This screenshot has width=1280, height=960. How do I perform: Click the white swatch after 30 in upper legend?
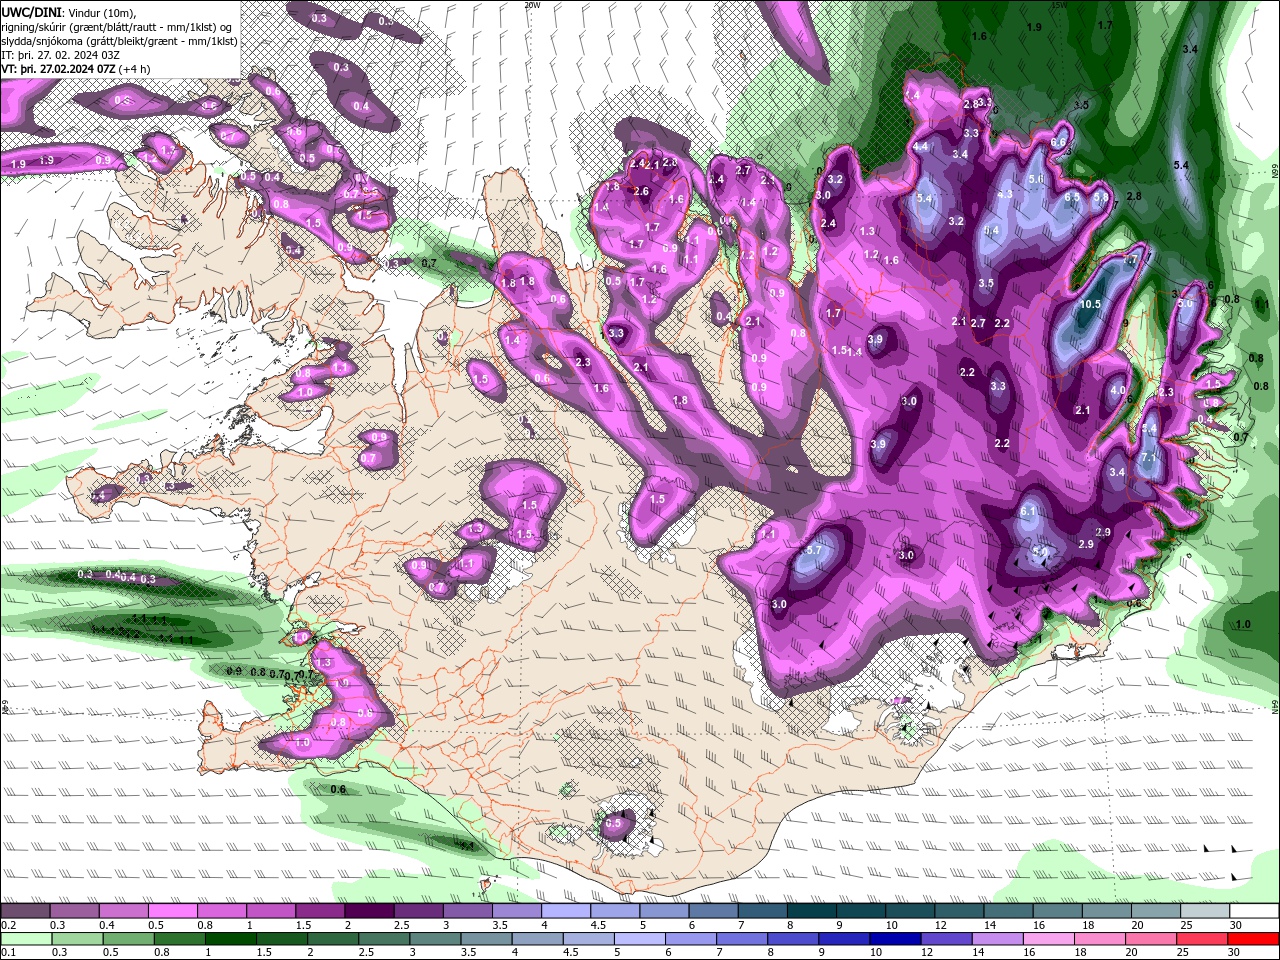click(x=1254, y=911)
